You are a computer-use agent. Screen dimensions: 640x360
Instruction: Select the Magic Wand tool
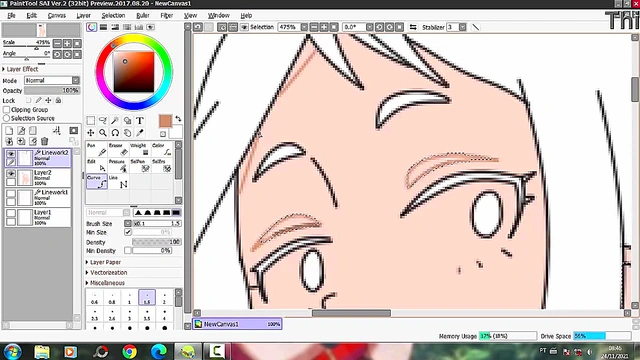point(115,120)
